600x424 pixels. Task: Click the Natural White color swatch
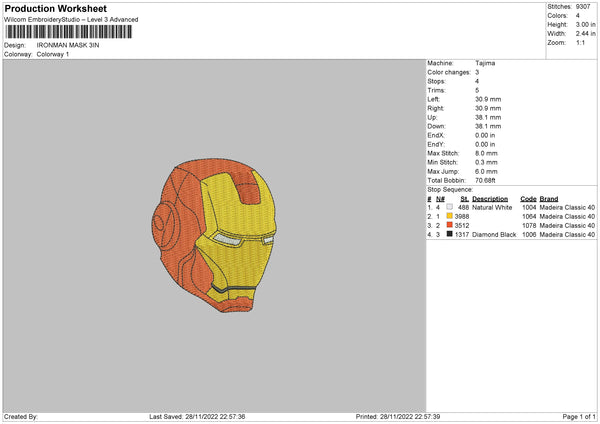(449, 207)
